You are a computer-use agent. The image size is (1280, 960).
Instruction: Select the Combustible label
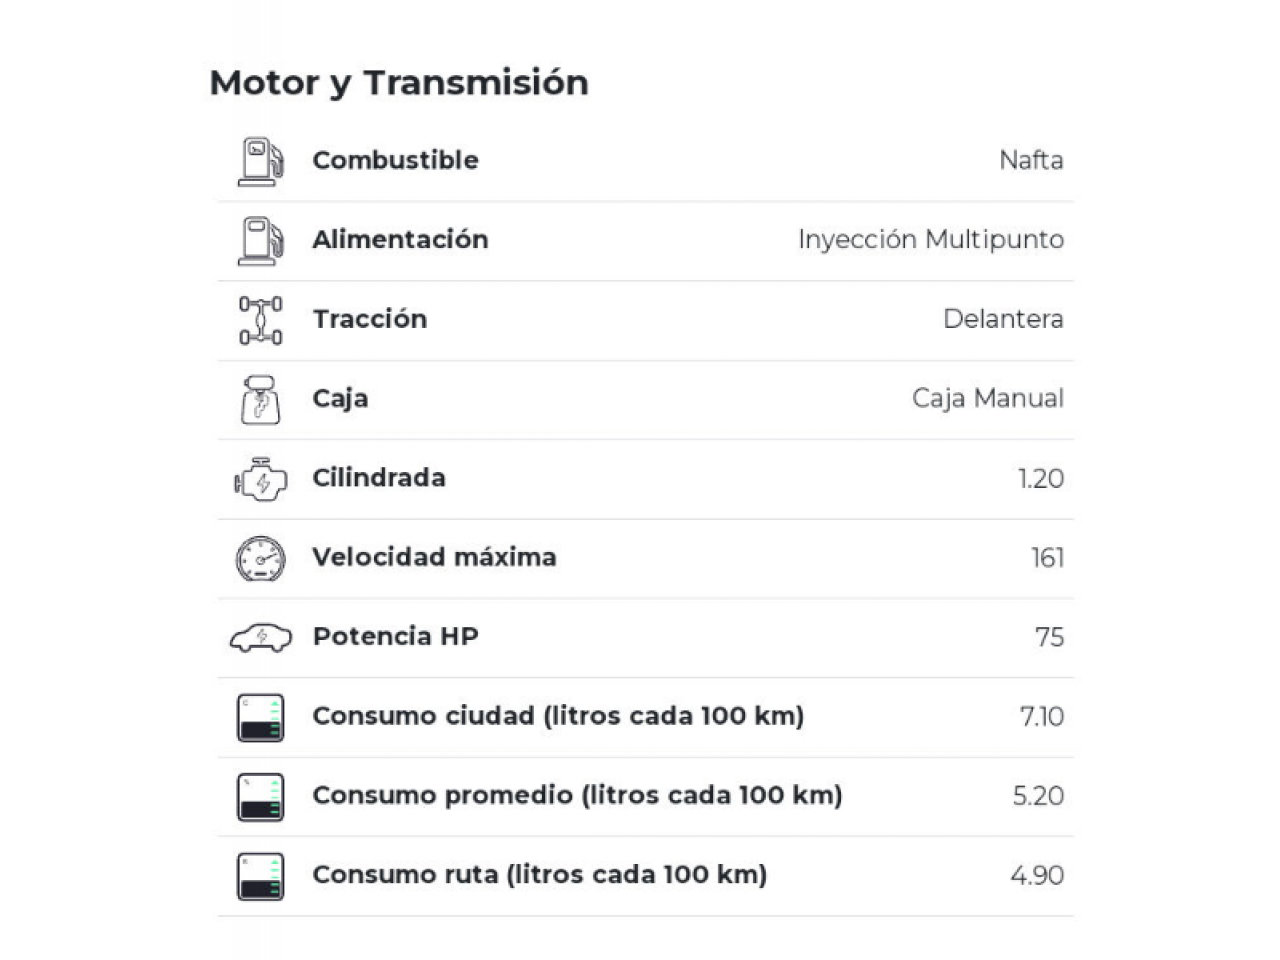click(x=395, y=160)
